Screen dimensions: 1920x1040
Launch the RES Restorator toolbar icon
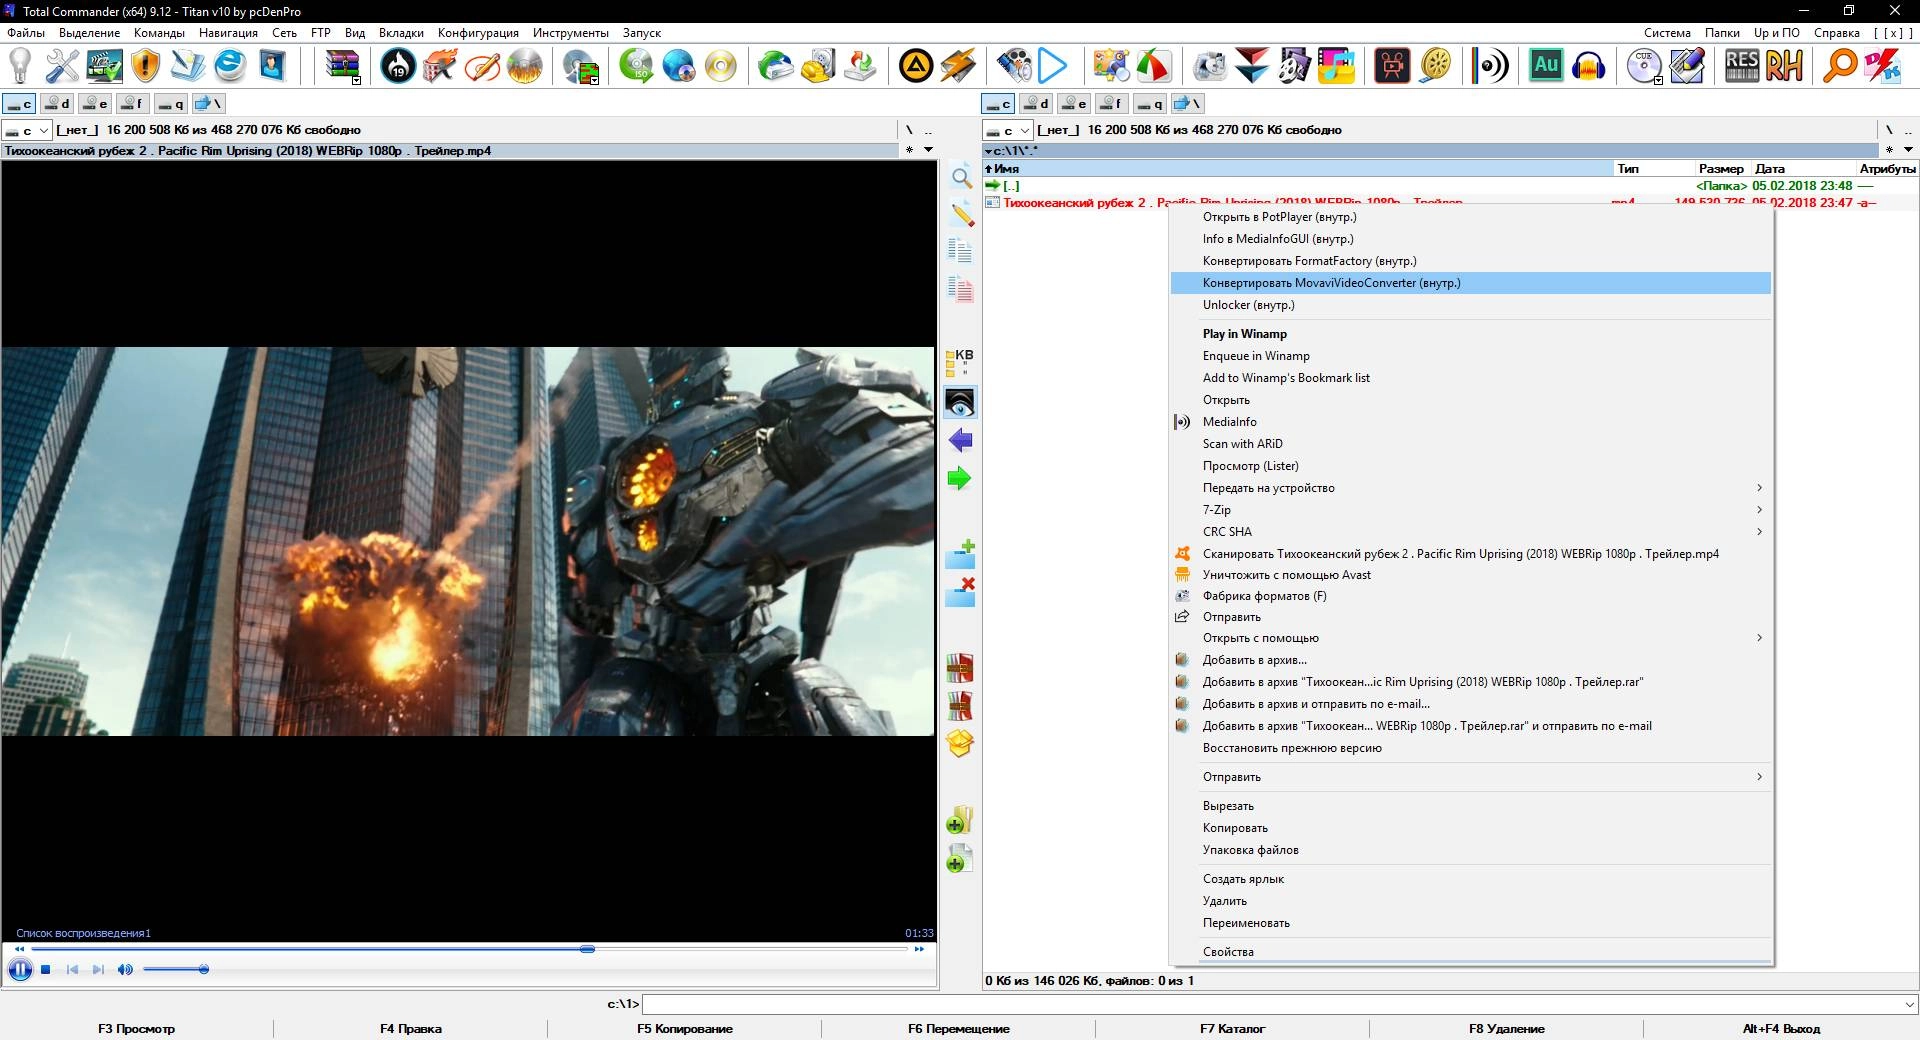[1742, 66]
